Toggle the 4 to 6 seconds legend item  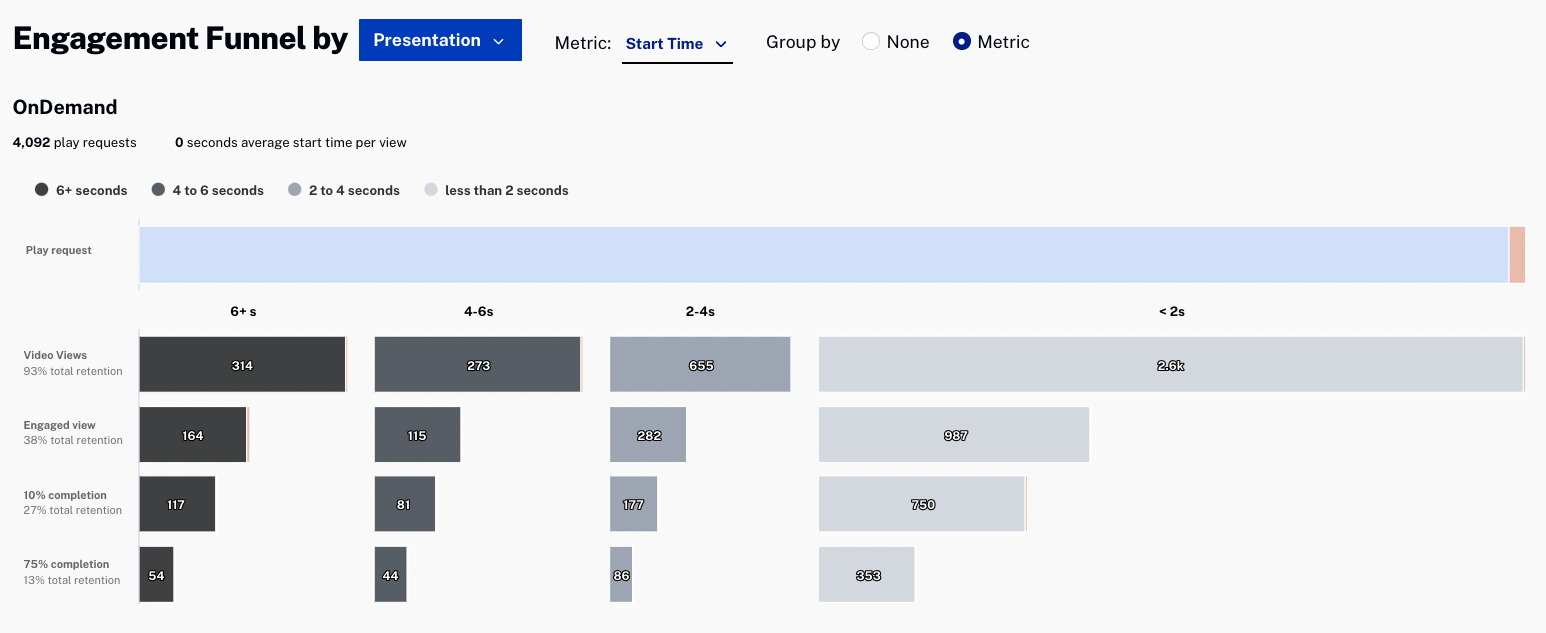(x=208, y=190)
